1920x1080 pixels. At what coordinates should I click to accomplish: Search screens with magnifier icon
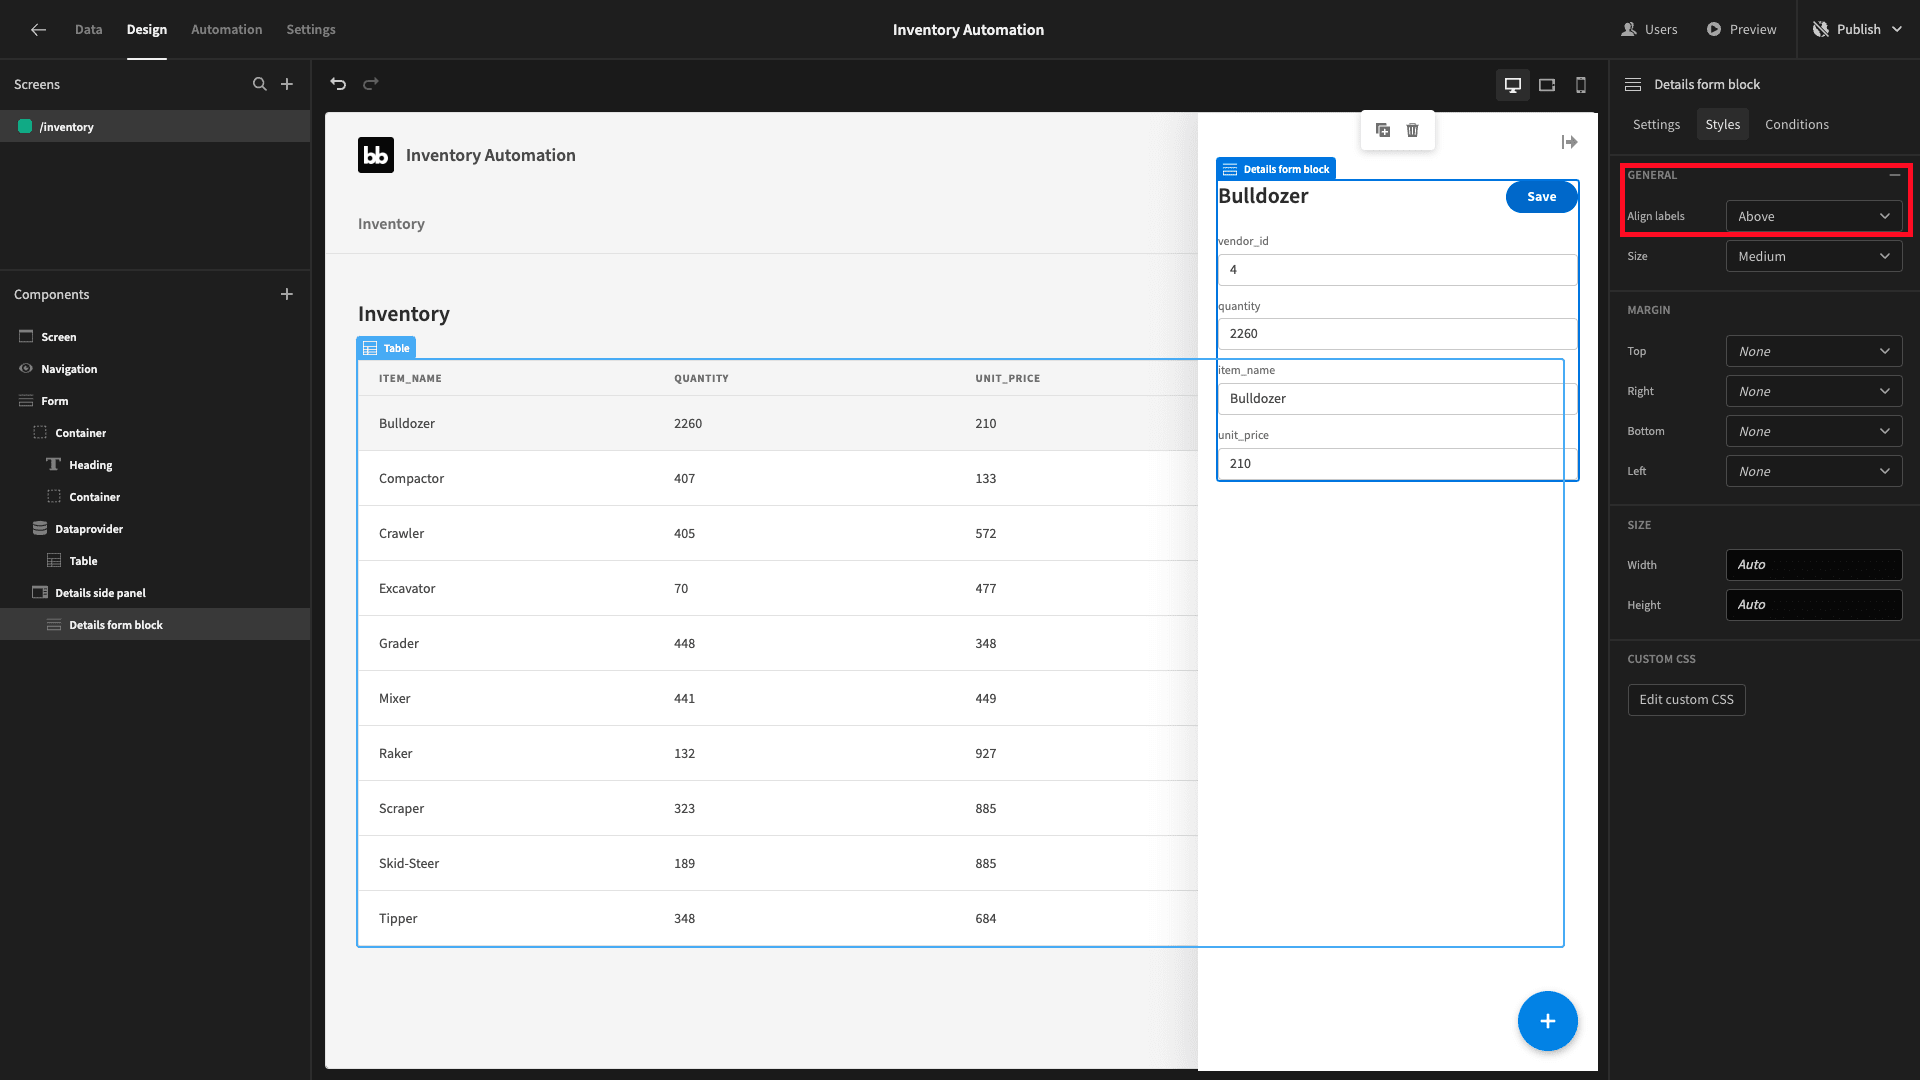pos(260,84)
